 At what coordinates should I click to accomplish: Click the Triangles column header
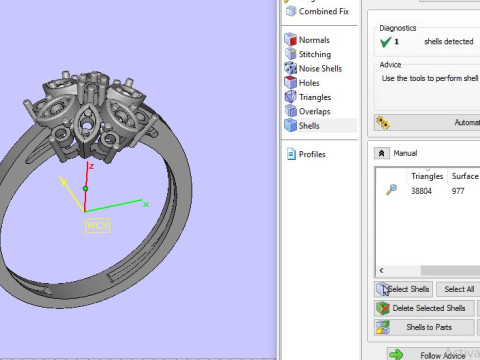[427, 176]
